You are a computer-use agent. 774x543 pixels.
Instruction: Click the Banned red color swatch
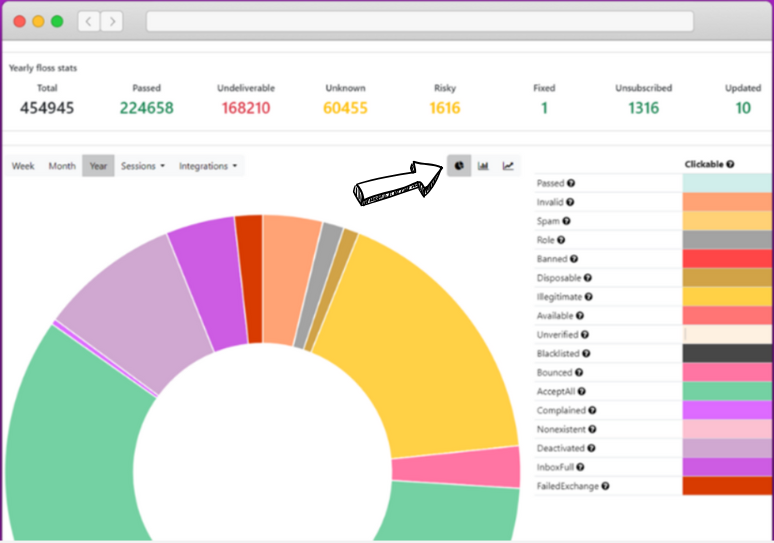click(x=728, y=259)
